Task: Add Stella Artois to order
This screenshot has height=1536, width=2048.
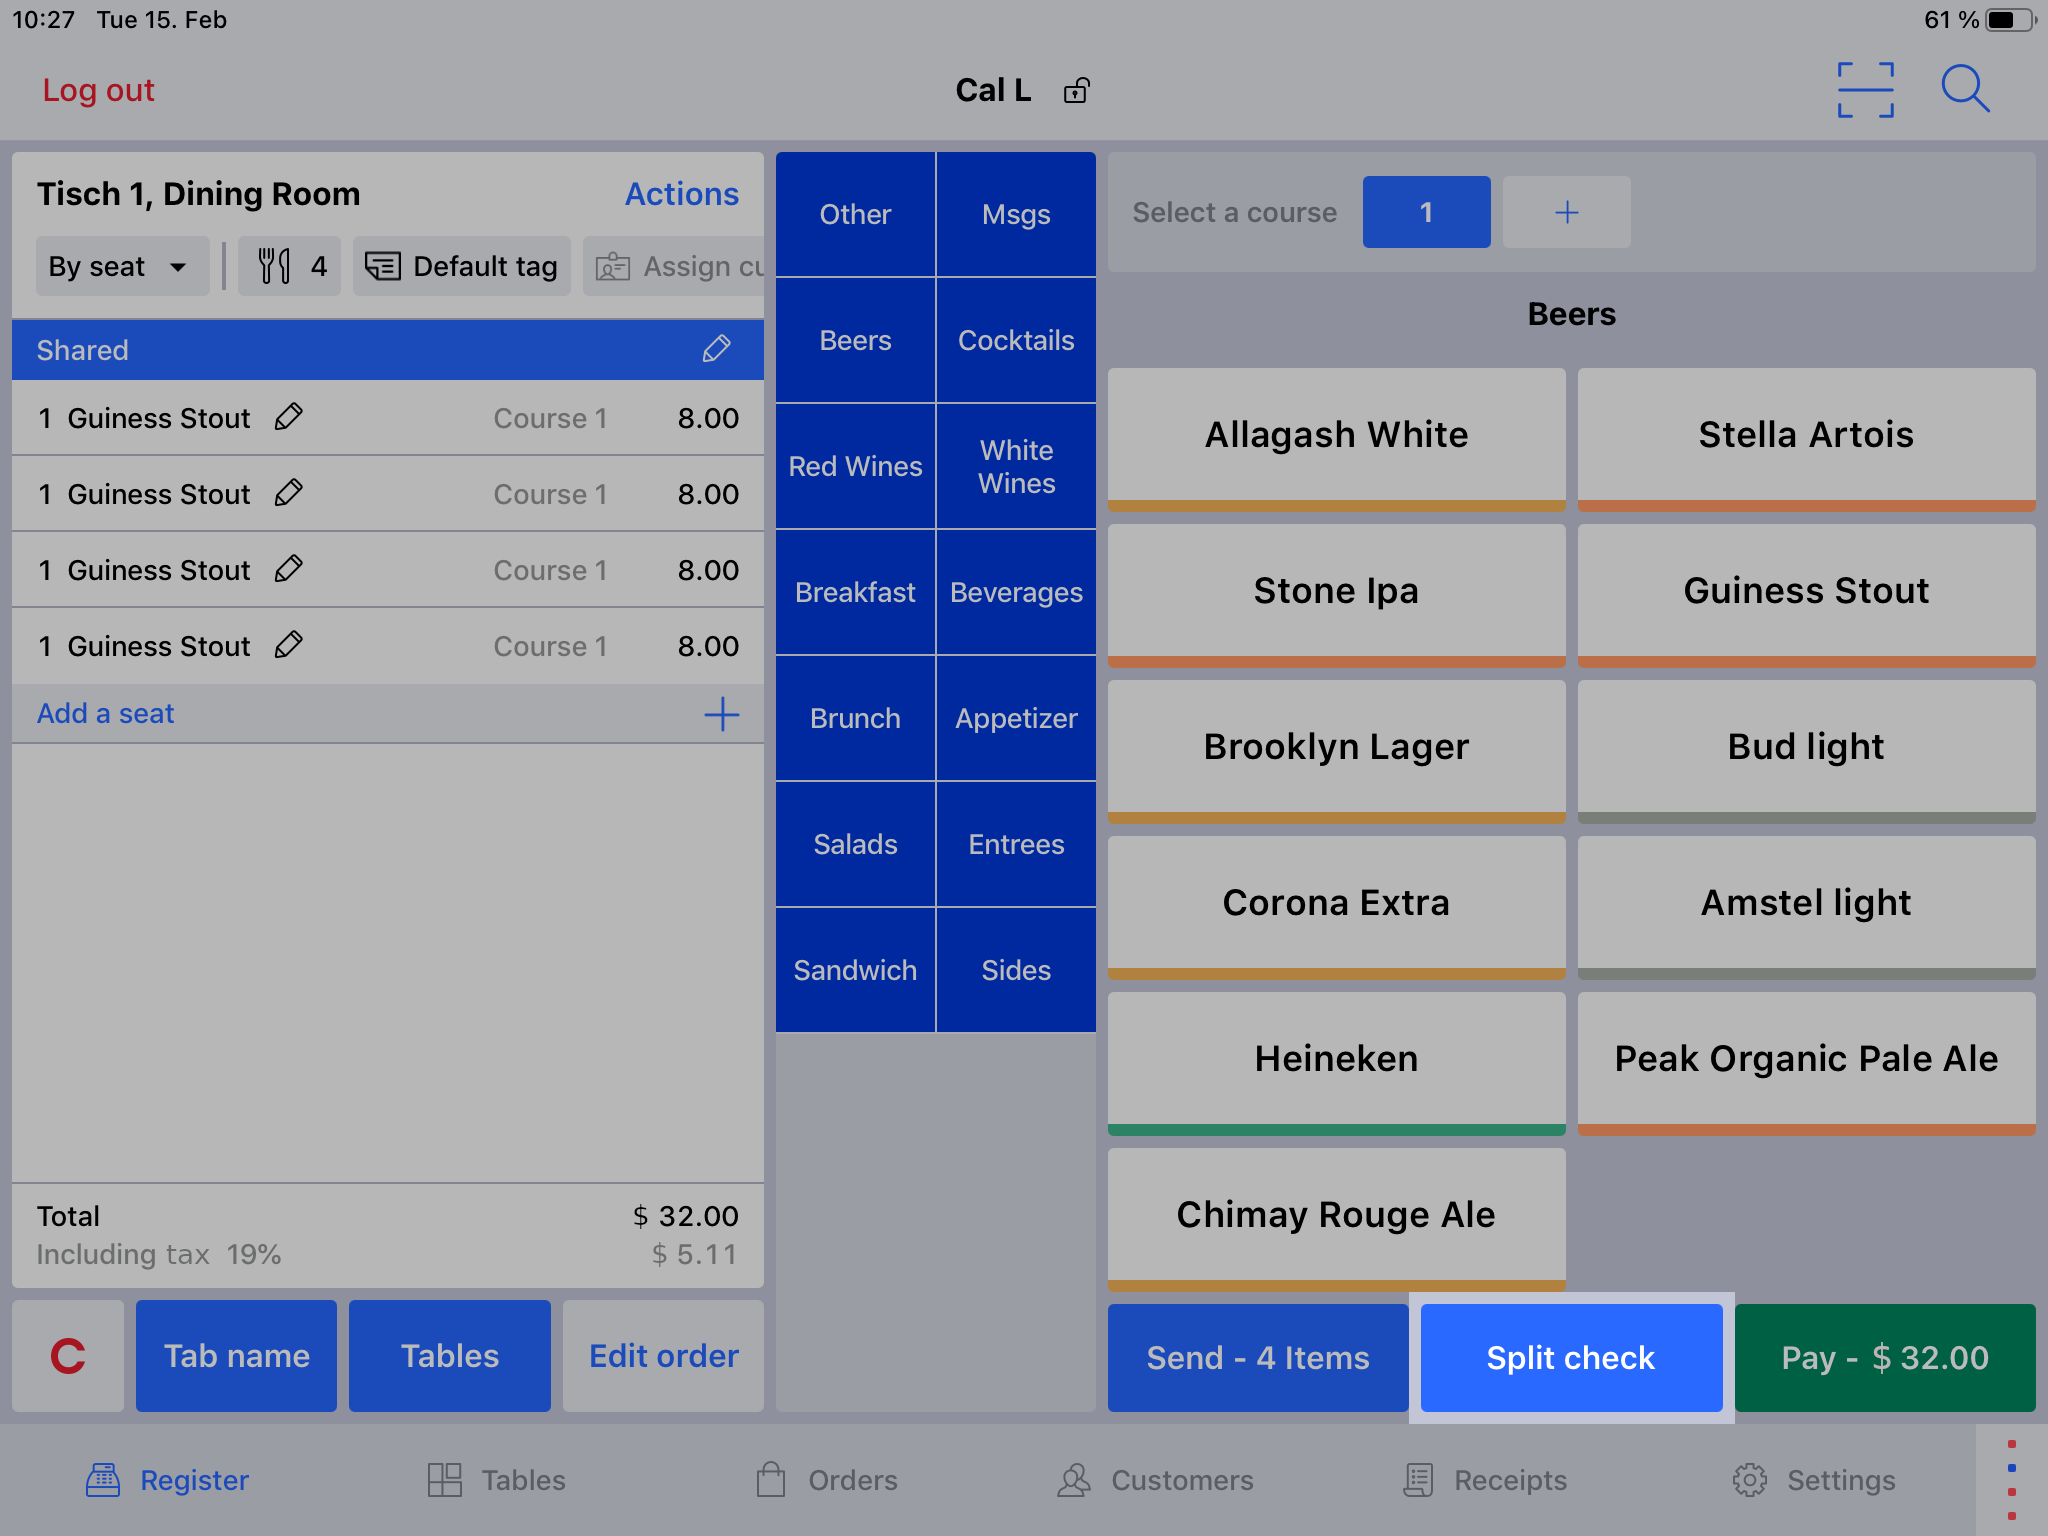Action: 1806,438
